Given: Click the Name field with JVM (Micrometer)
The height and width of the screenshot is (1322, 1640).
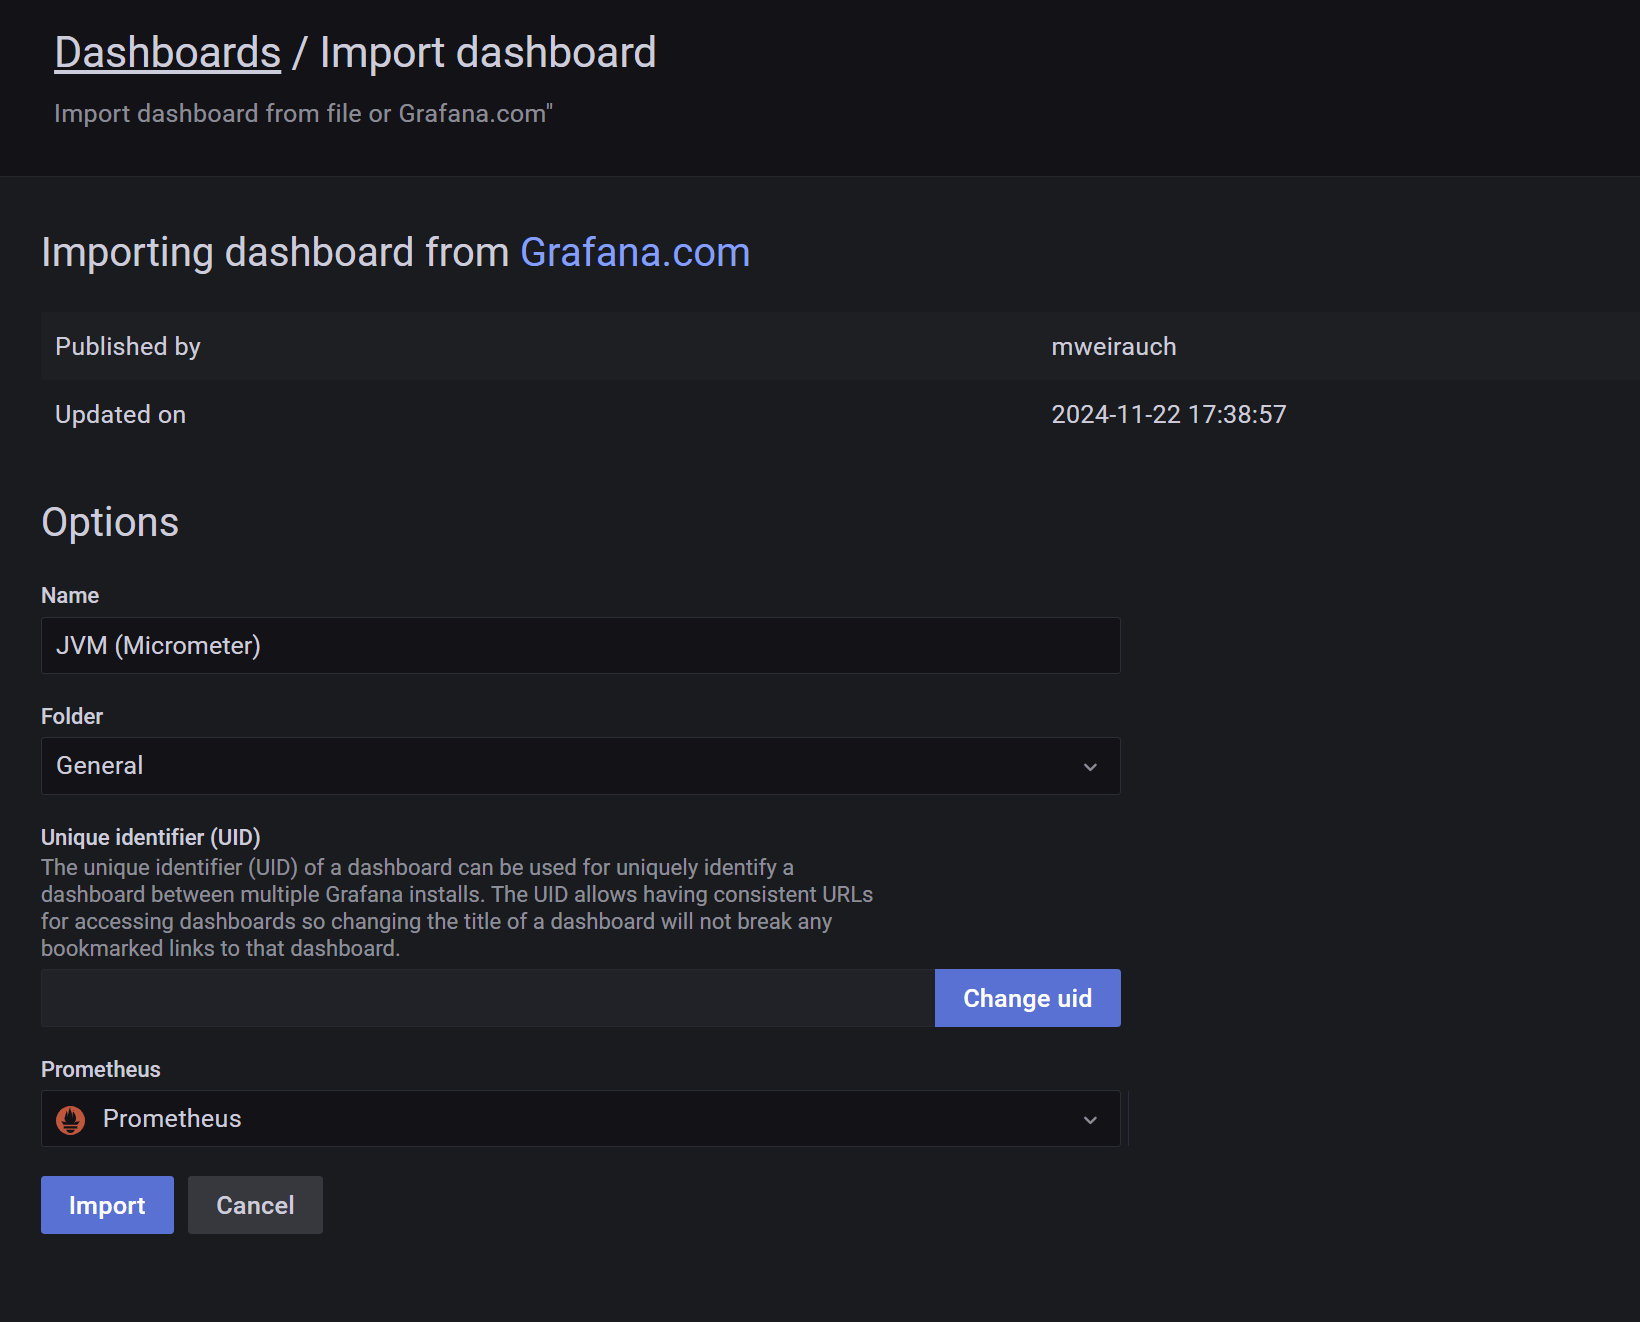Looking at the screenshot, I should [x=580, y=645].
